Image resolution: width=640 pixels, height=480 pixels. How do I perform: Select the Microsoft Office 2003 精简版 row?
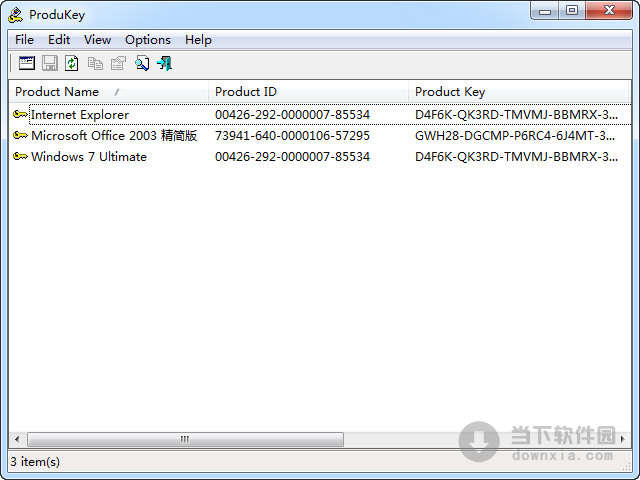coord(320,135)
